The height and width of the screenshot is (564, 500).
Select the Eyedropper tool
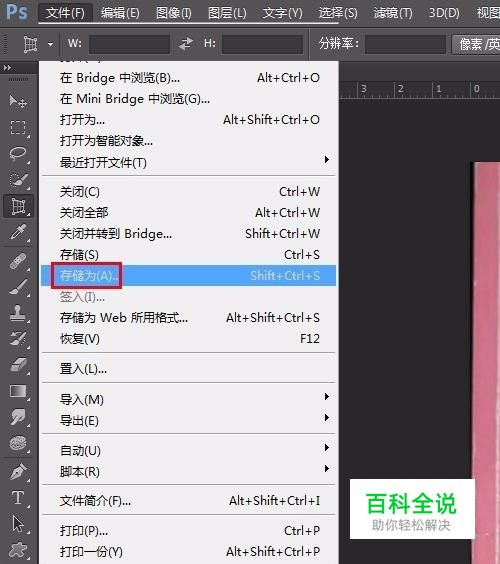17,232
